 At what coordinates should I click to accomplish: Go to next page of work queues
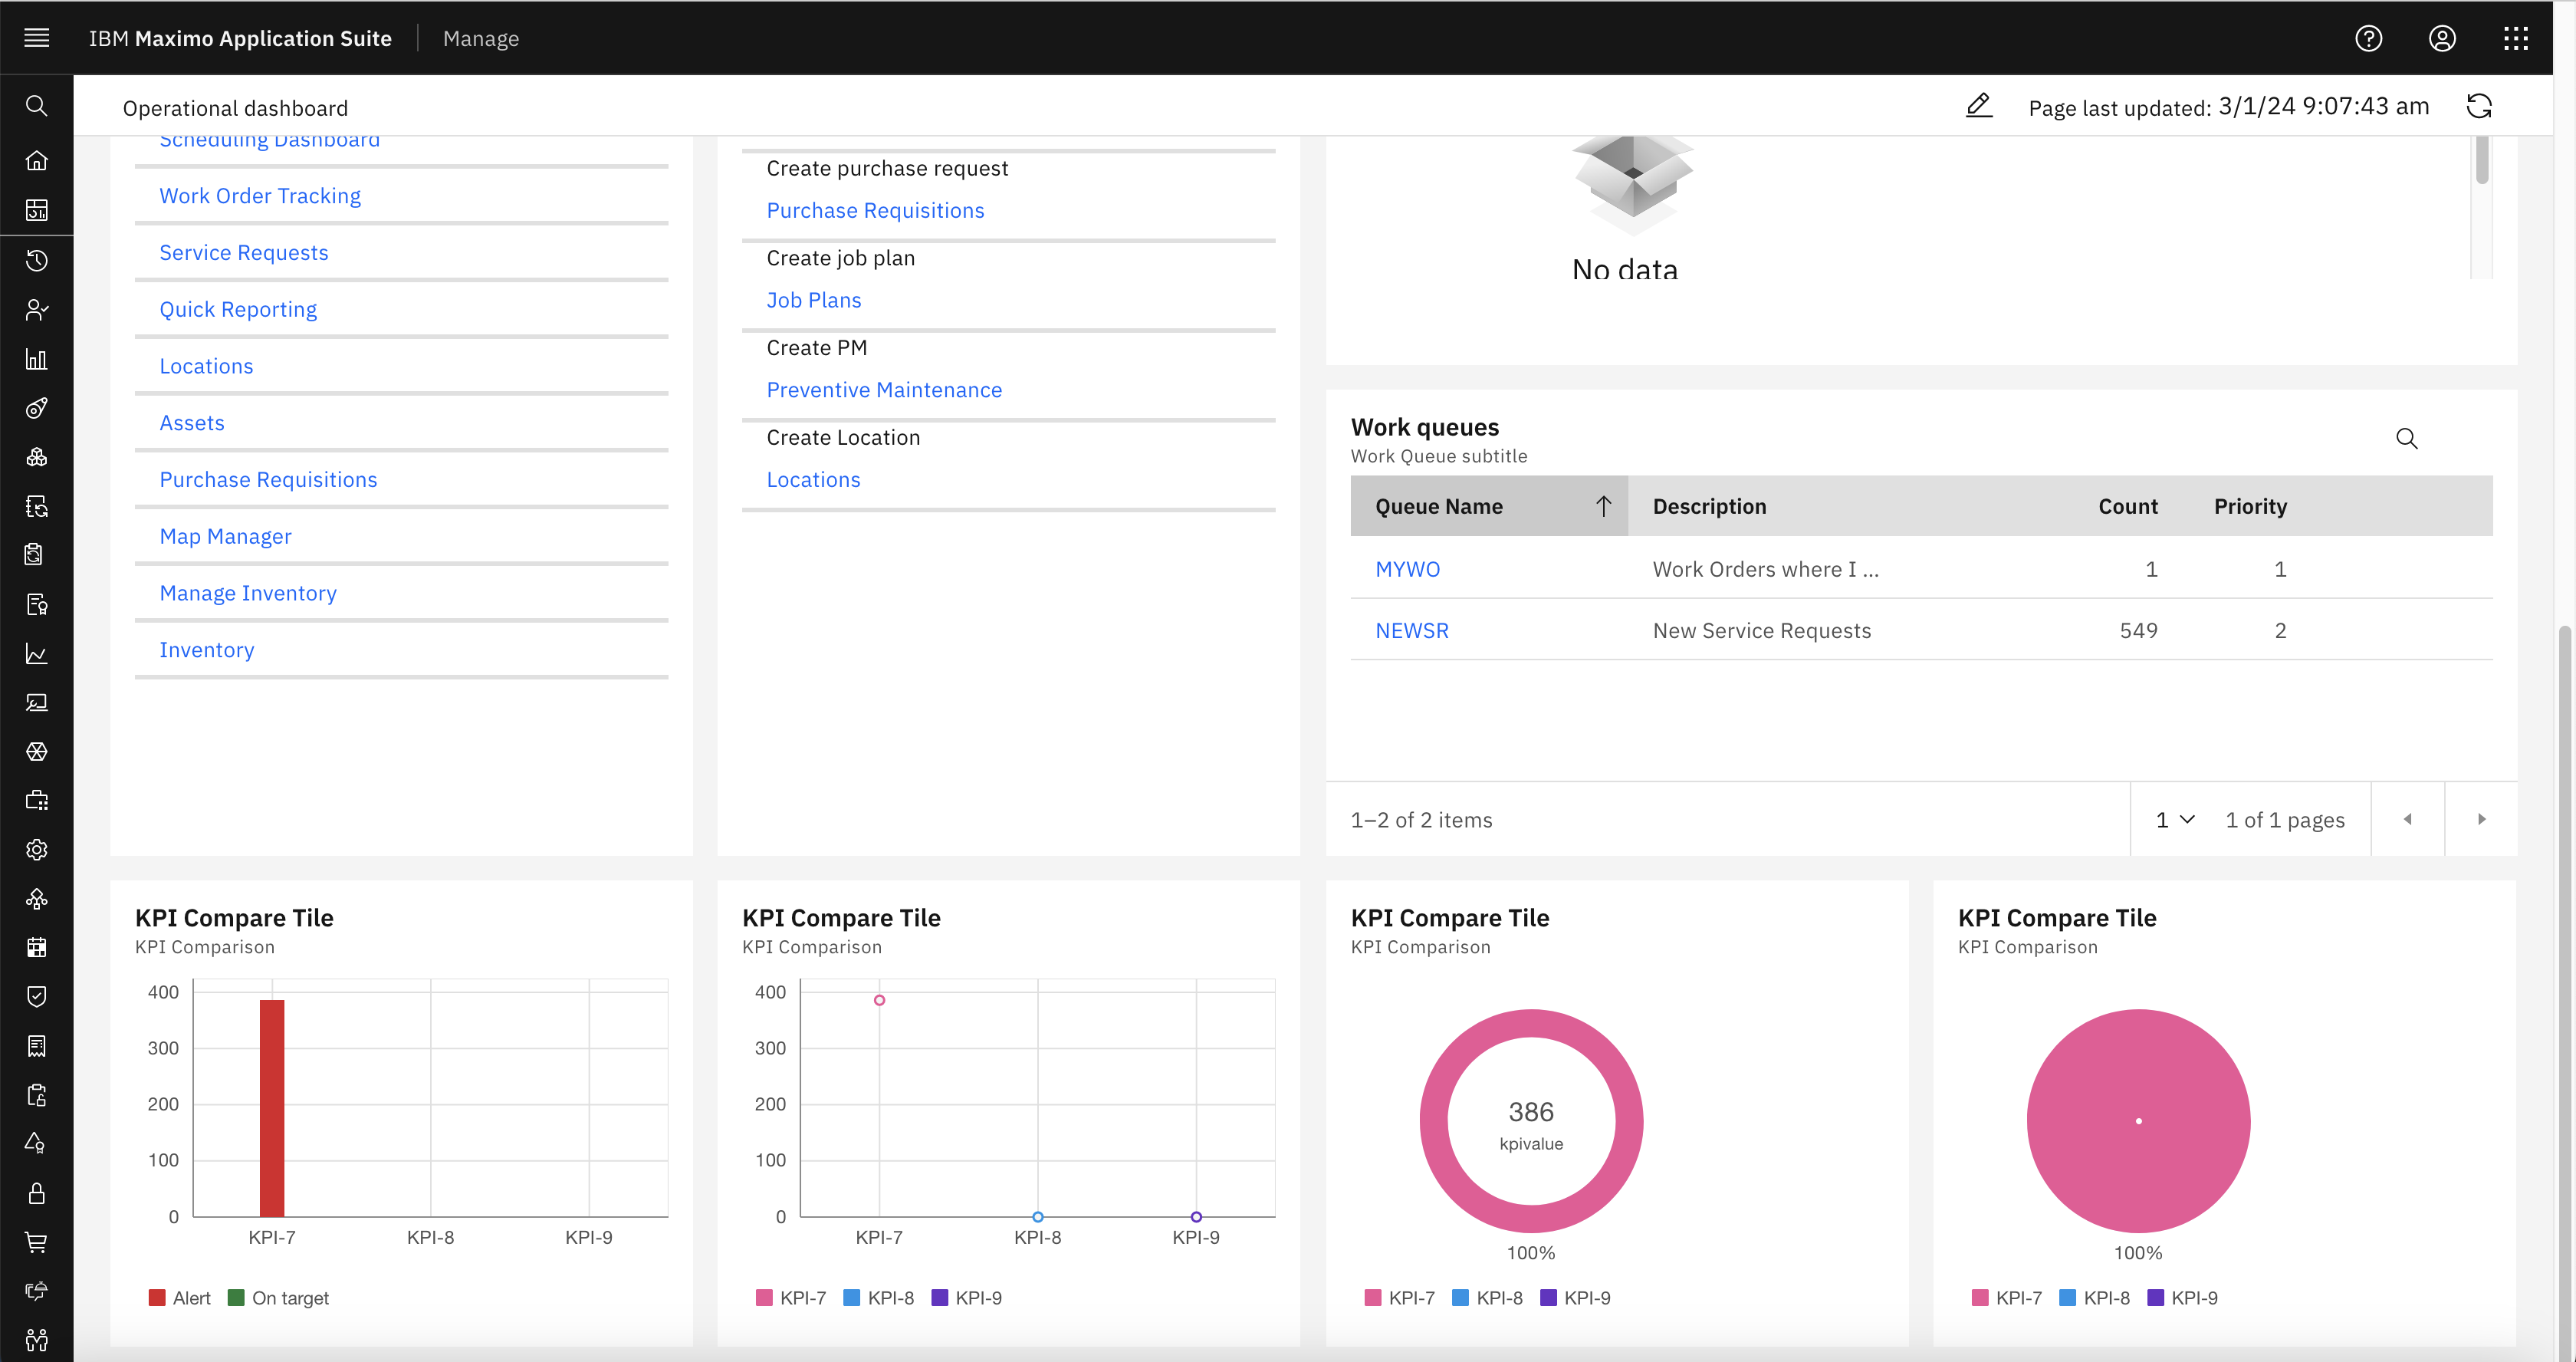click(x=2481, y=820)
